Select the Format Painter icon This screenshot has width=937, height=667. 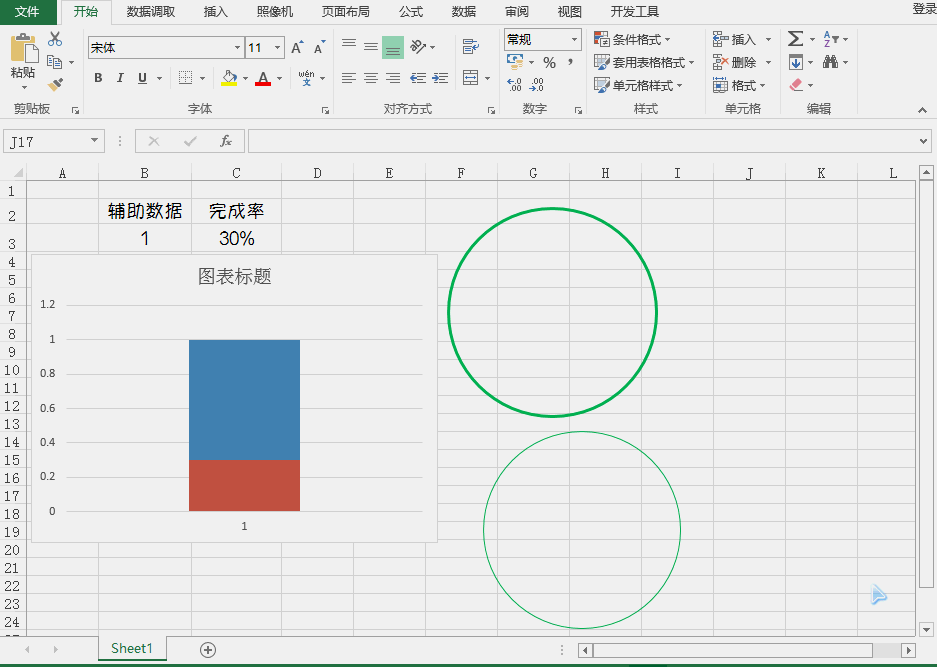[57, 84]
